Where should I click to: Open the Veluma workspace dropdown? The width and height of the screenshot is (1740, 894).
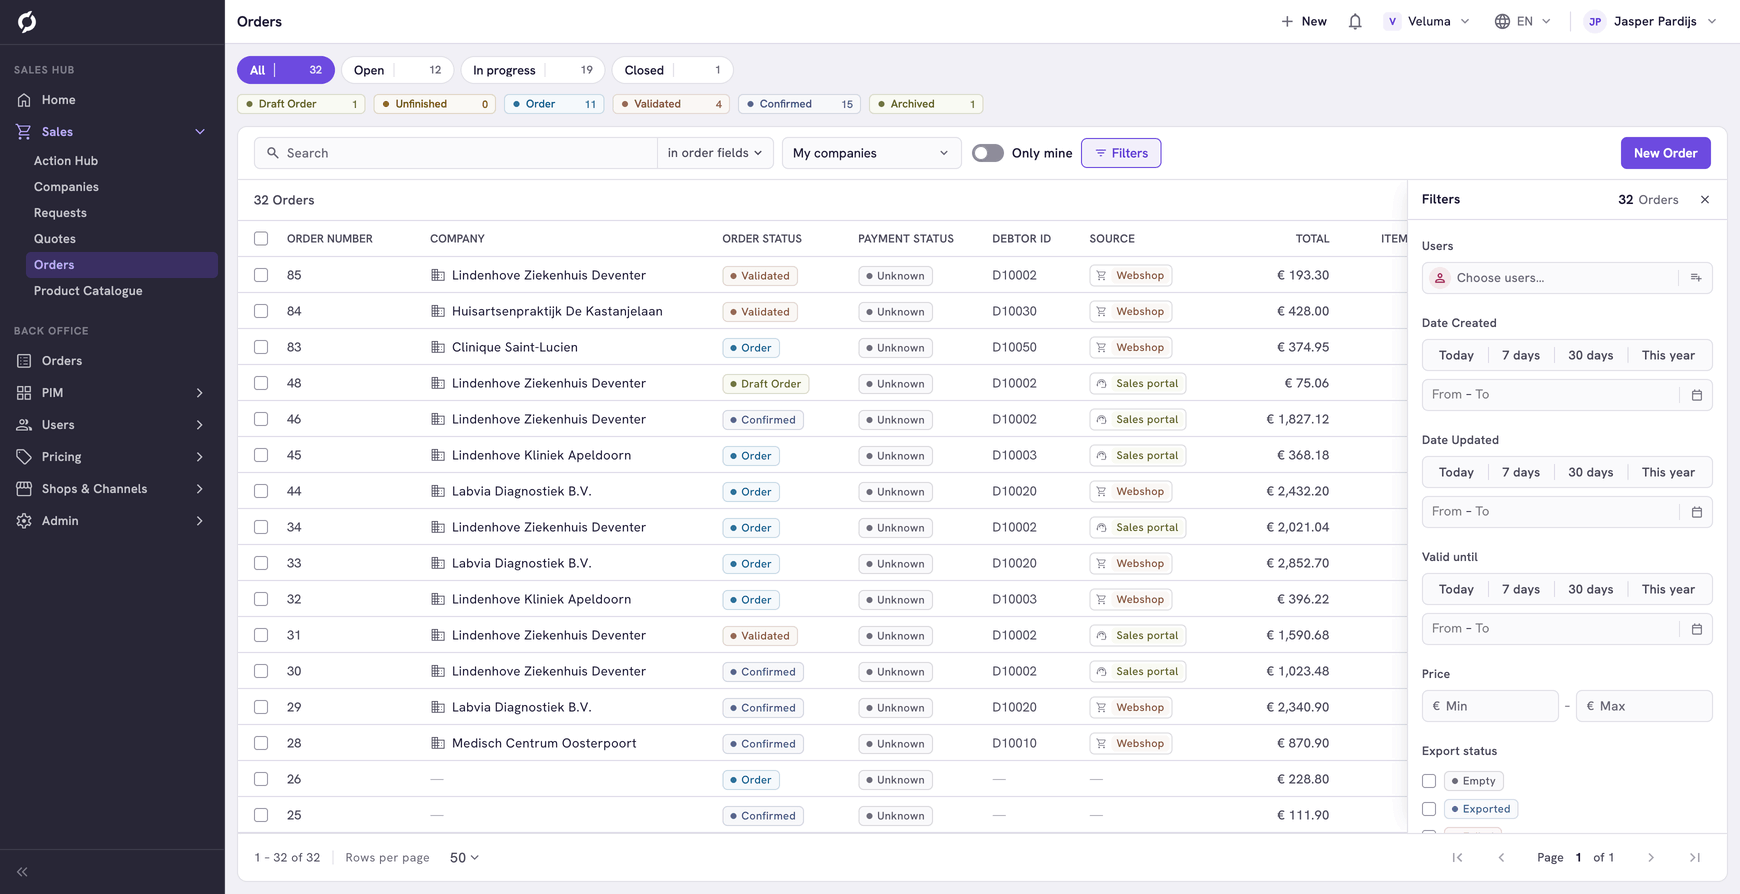(x=1427, y=21)
